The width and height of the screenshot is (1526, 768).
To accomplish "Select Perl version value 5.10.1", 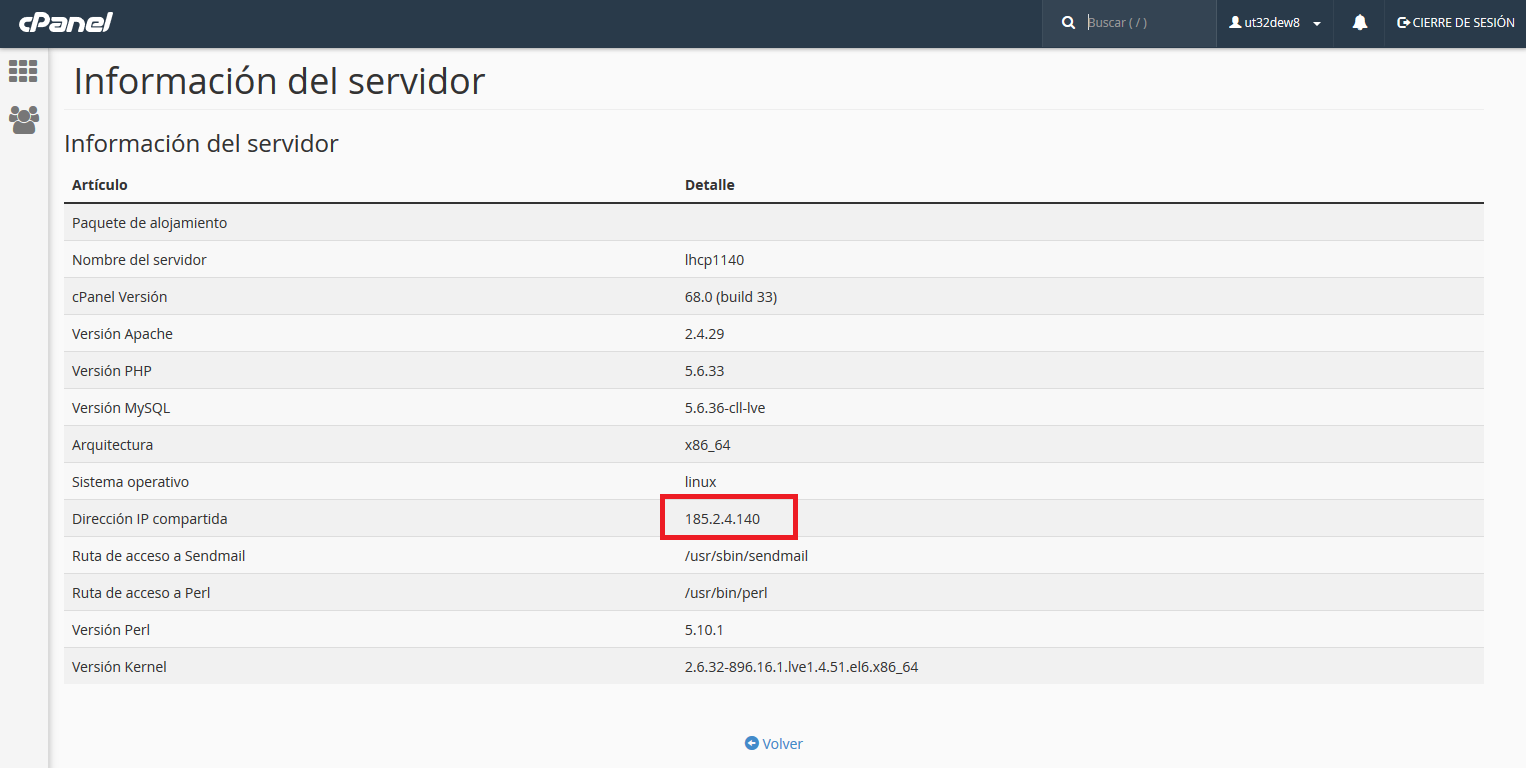I will pyautogui.click(x=704, y=630).
